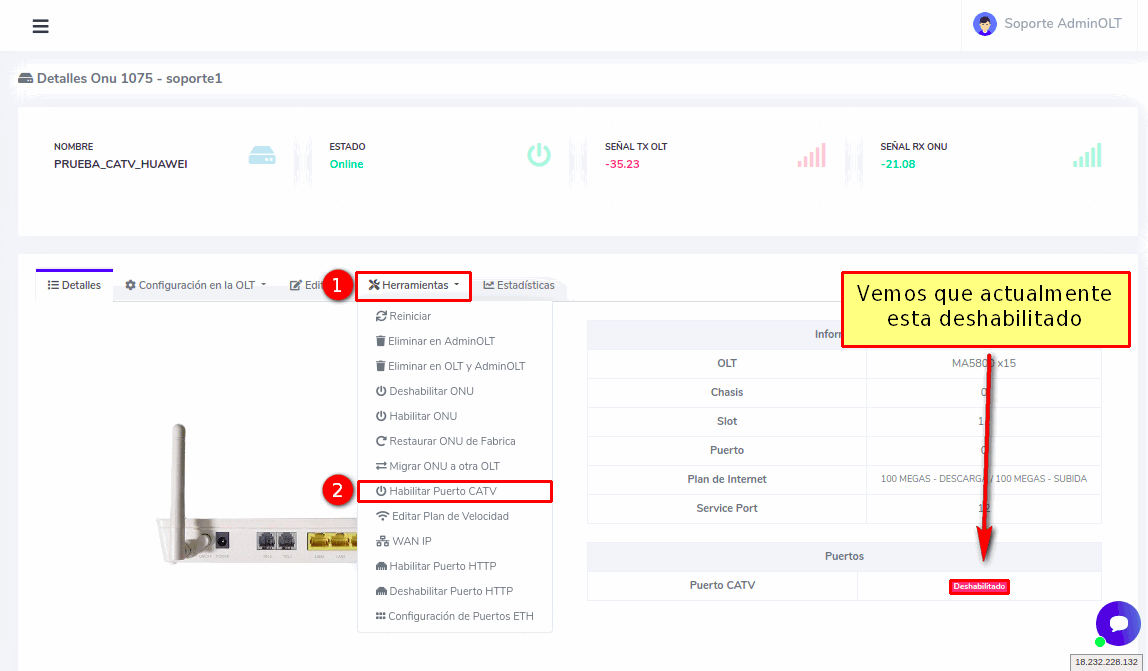This screenshot has width=1148, height=671.
Task: Click the Estado power icon
Action: click(539, 155)
